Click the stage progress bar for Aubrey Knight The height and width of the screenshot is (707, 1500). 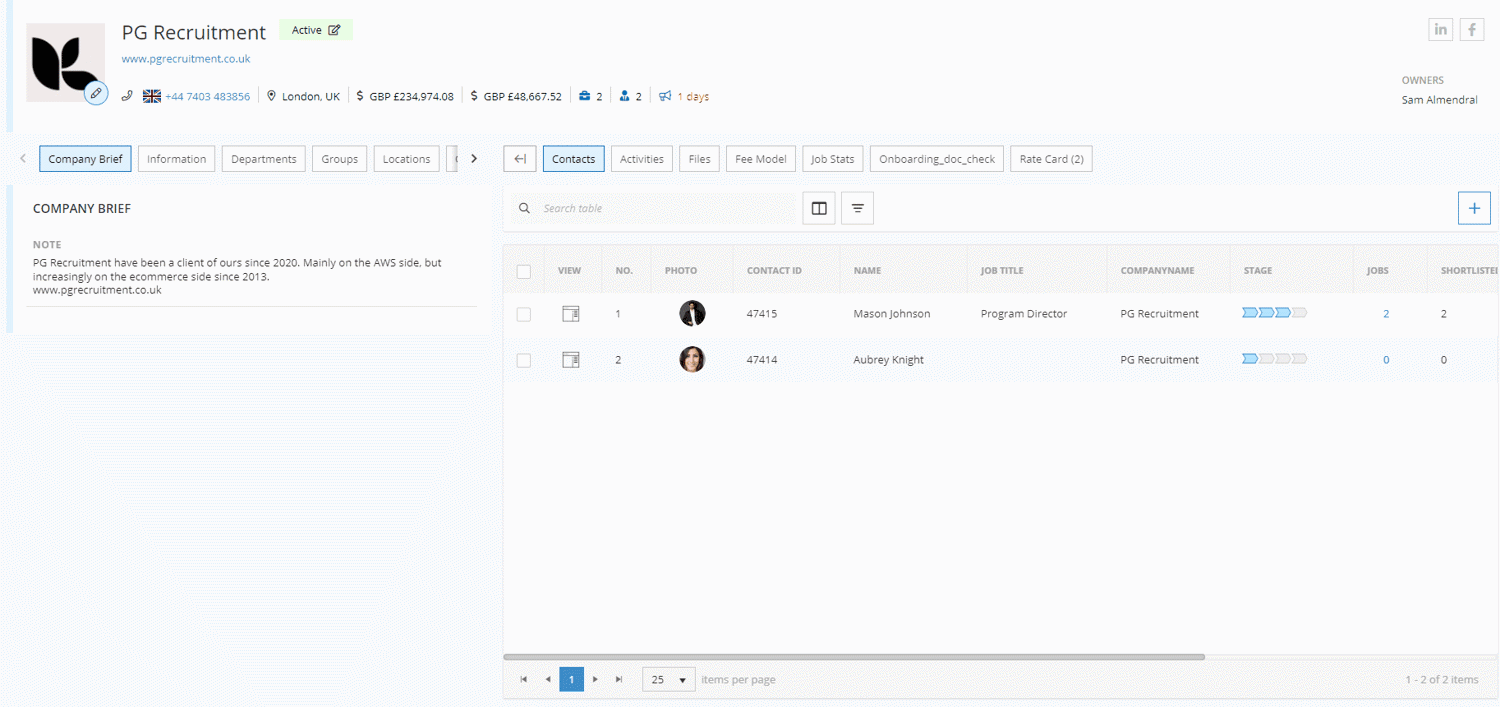[x=1274, y=359]
